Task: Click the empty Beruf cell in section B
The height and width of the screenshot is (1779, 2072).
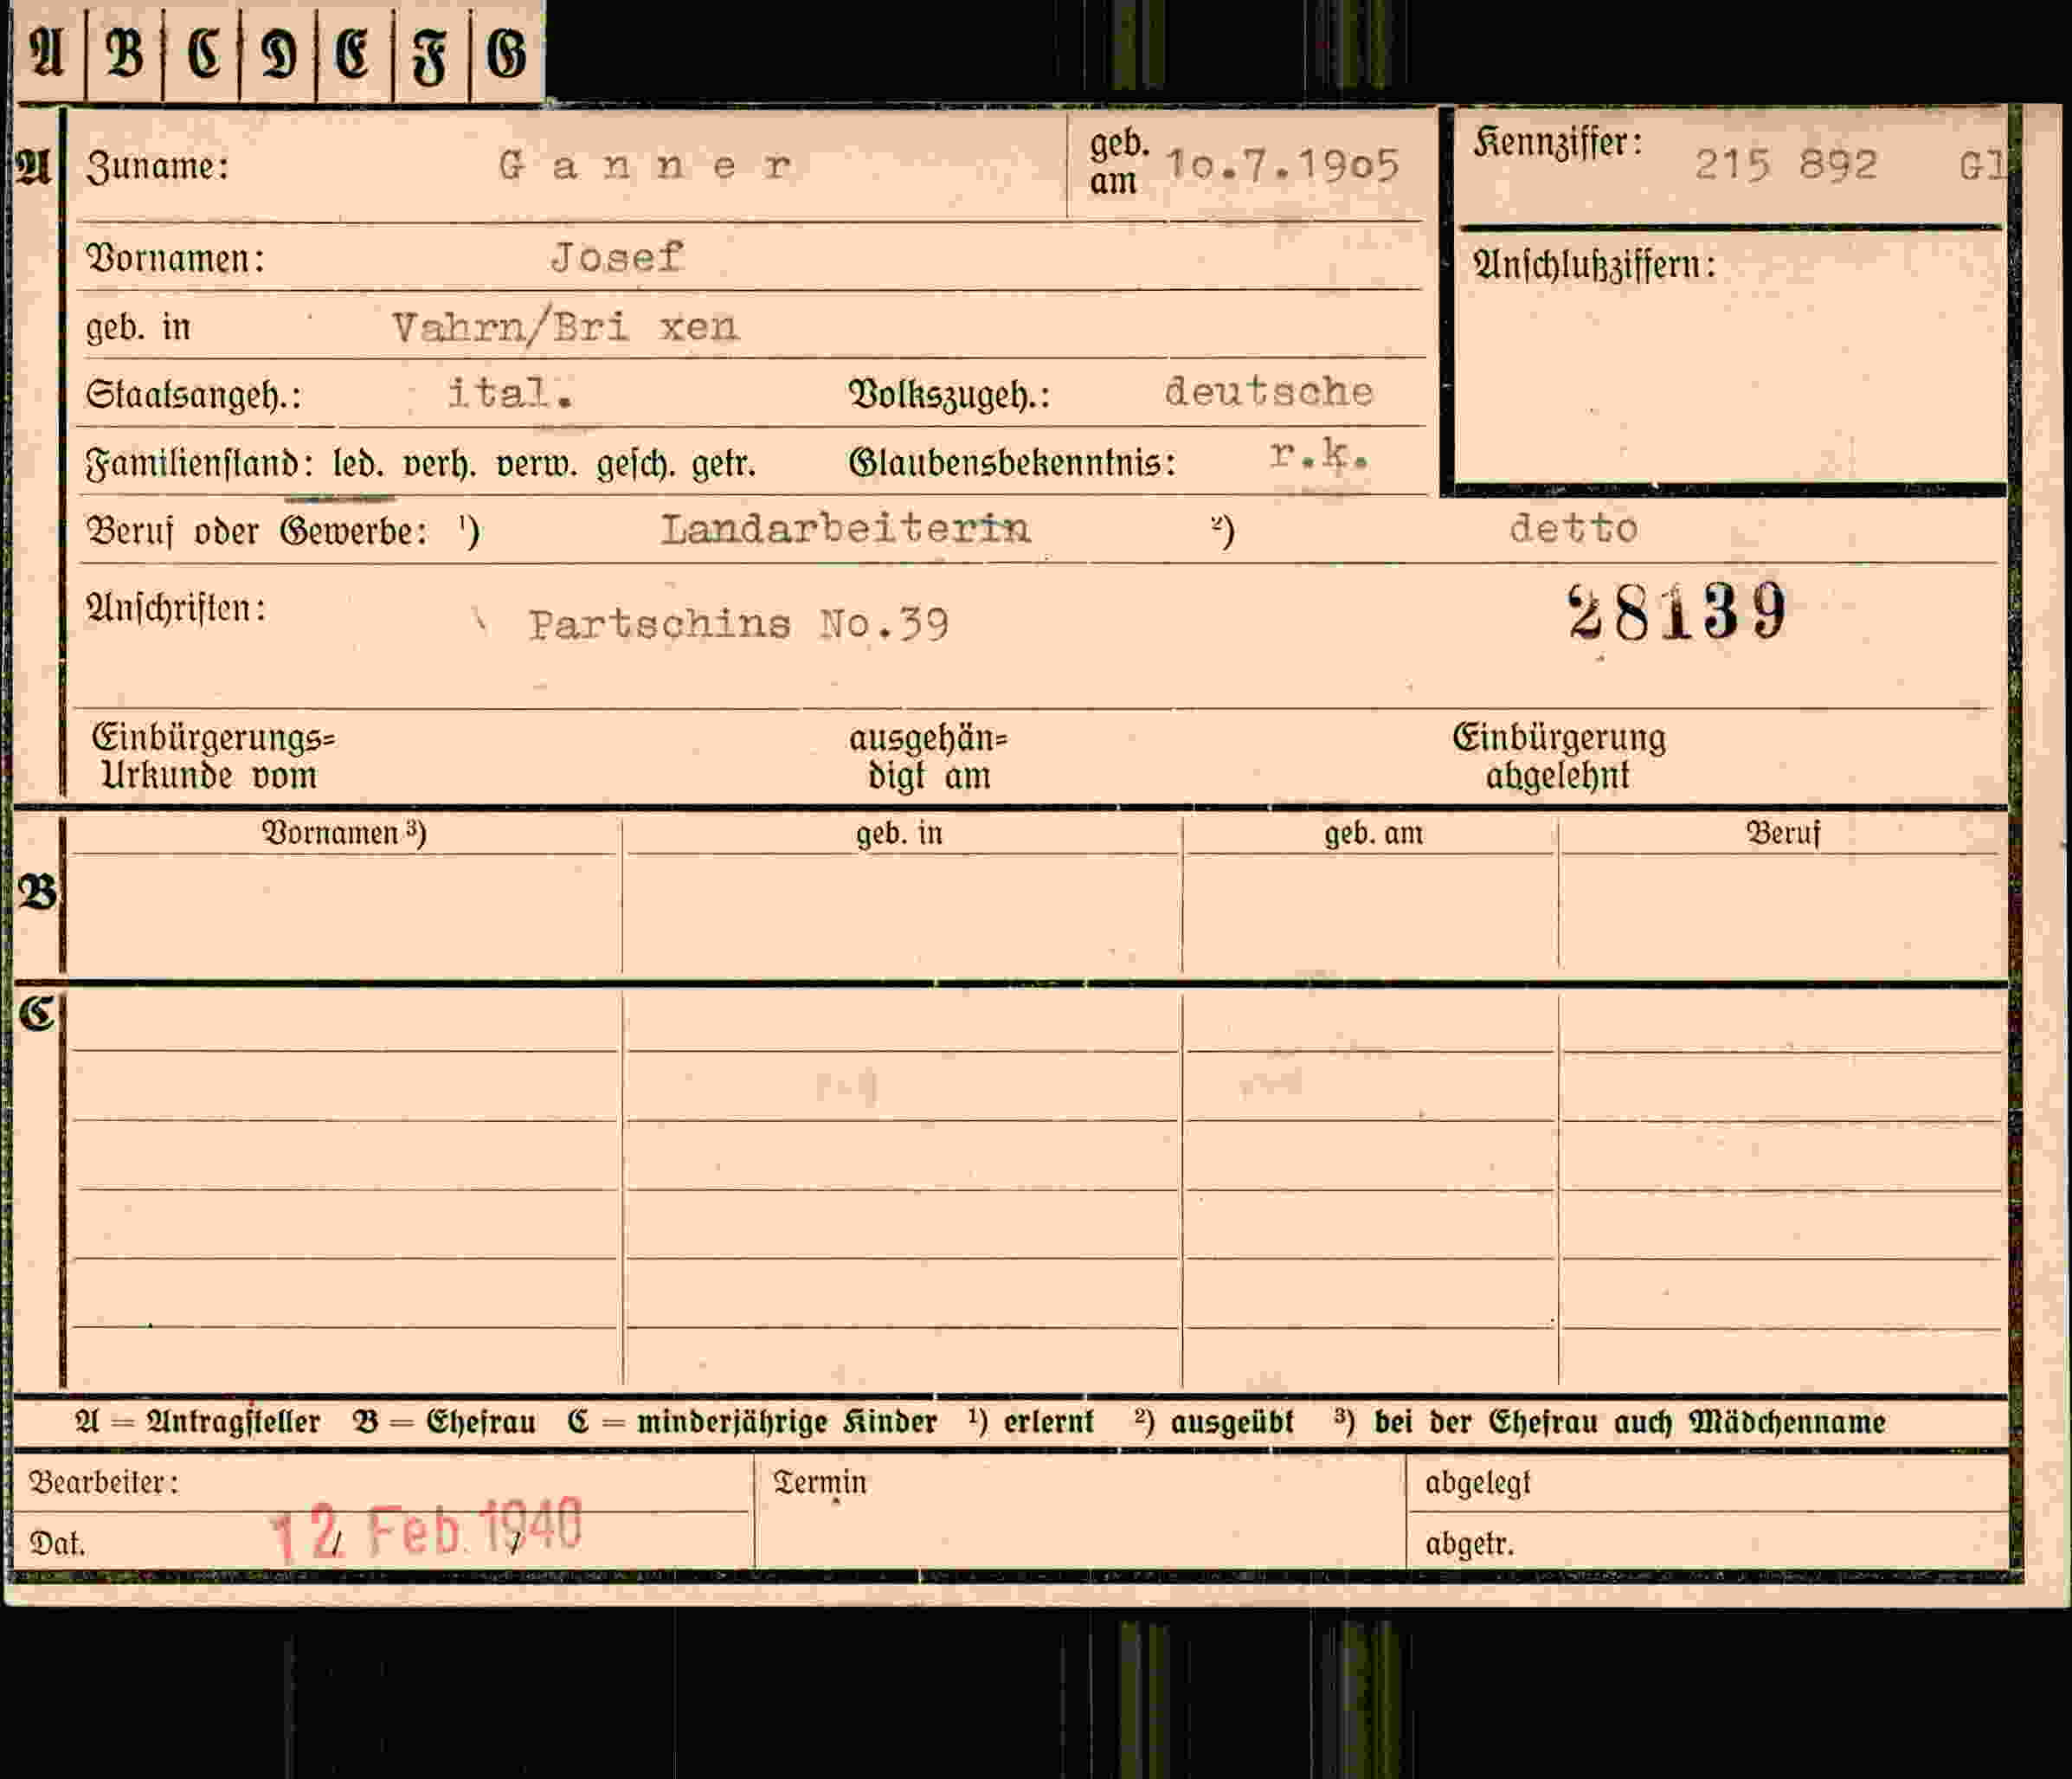Action: [1782, 912]
